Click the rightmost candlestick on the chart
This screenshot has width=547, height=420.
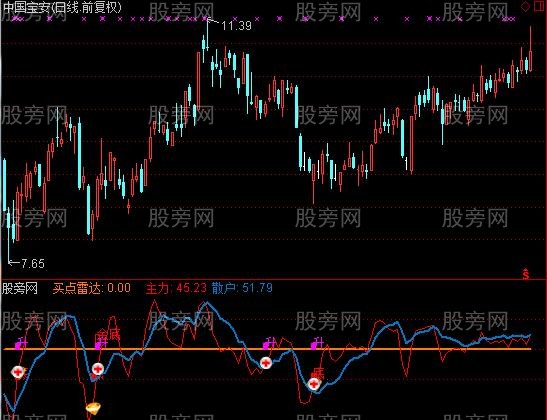point(531,49)
